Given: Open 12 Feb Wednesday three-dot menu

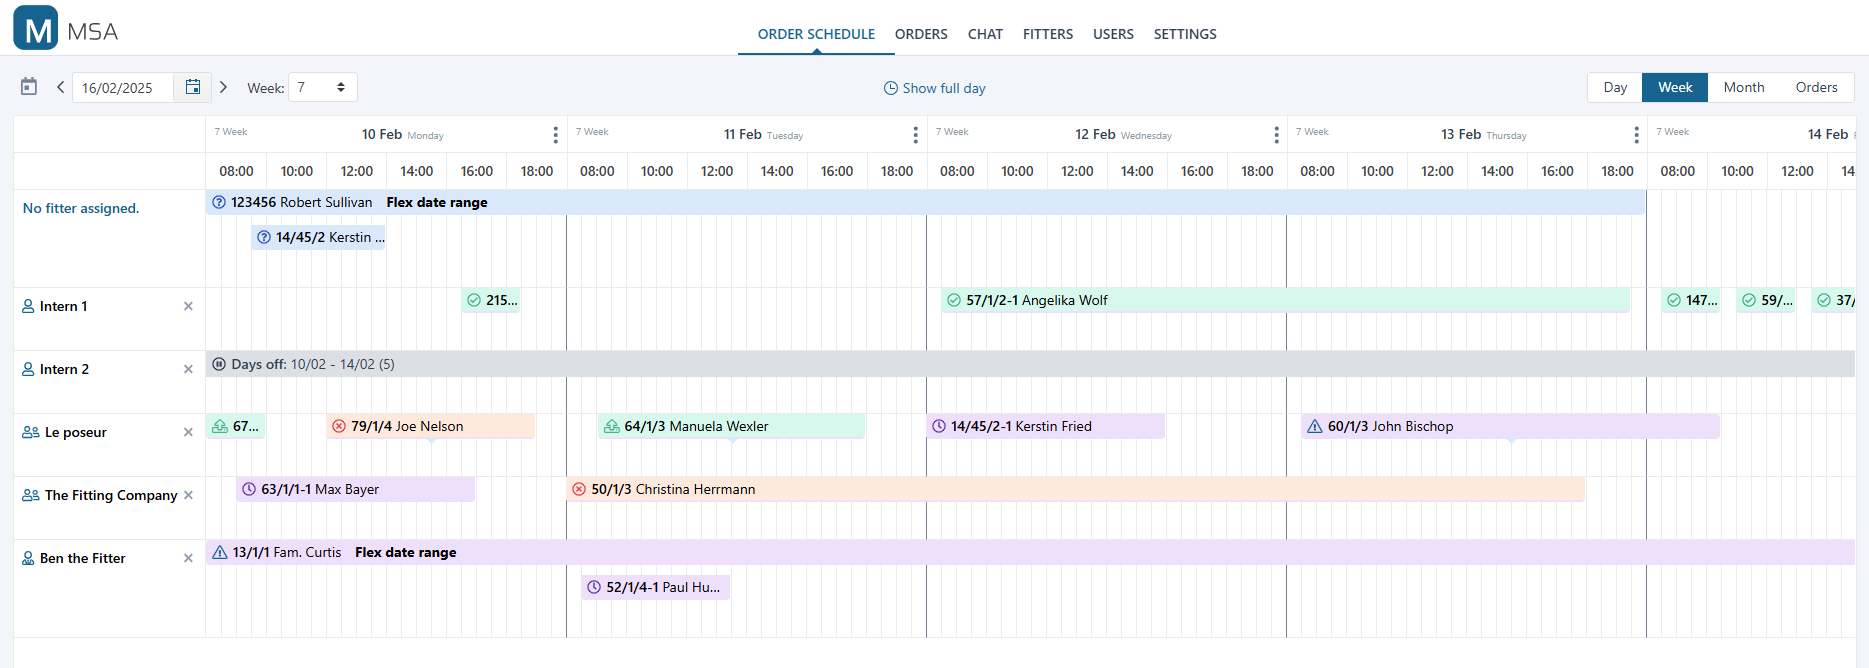Looking at the screenshot, I should coord(1276,135).
